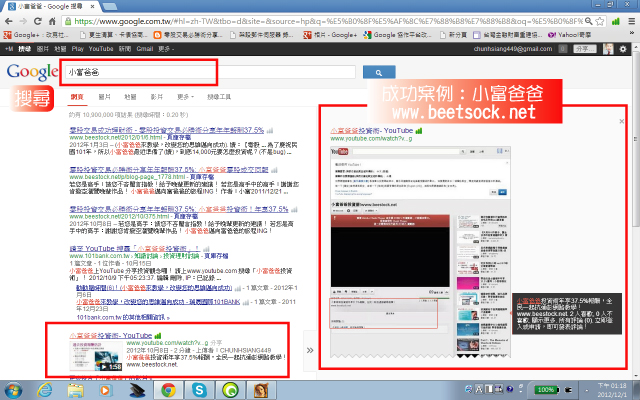Screen dimensions: 640x400
Task: Open the 搜尋工具 search tools
Action: (x=219, y=97)
